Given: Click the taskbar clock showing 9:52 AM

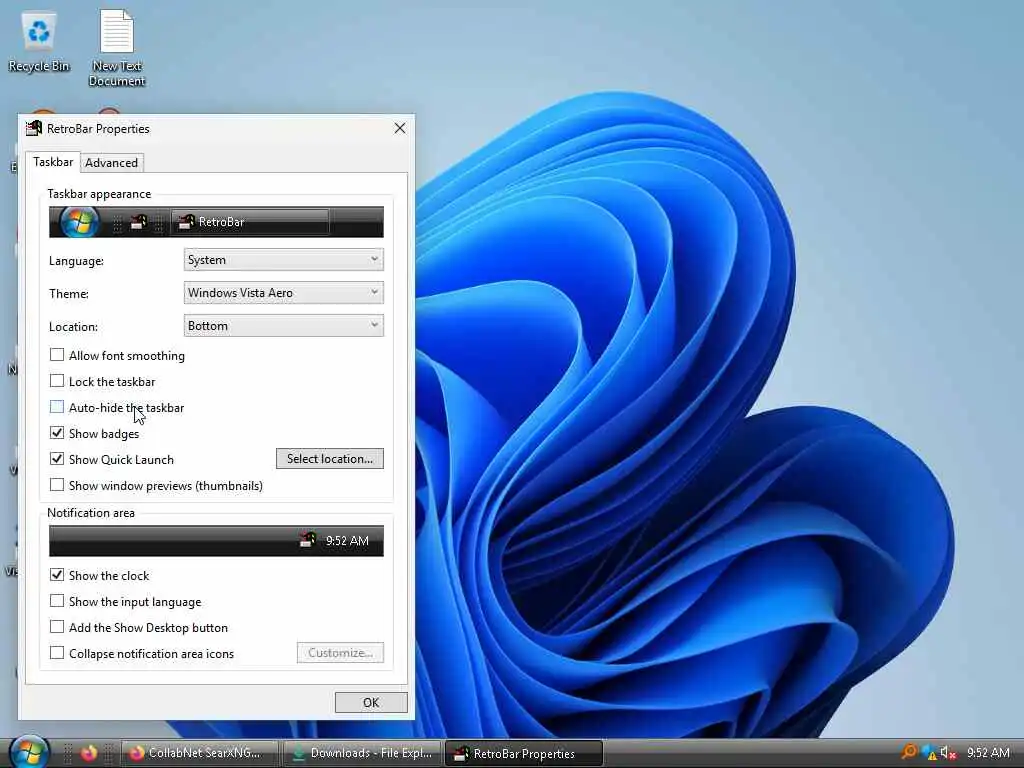Looking at the screenshot, I should [988, 753].
